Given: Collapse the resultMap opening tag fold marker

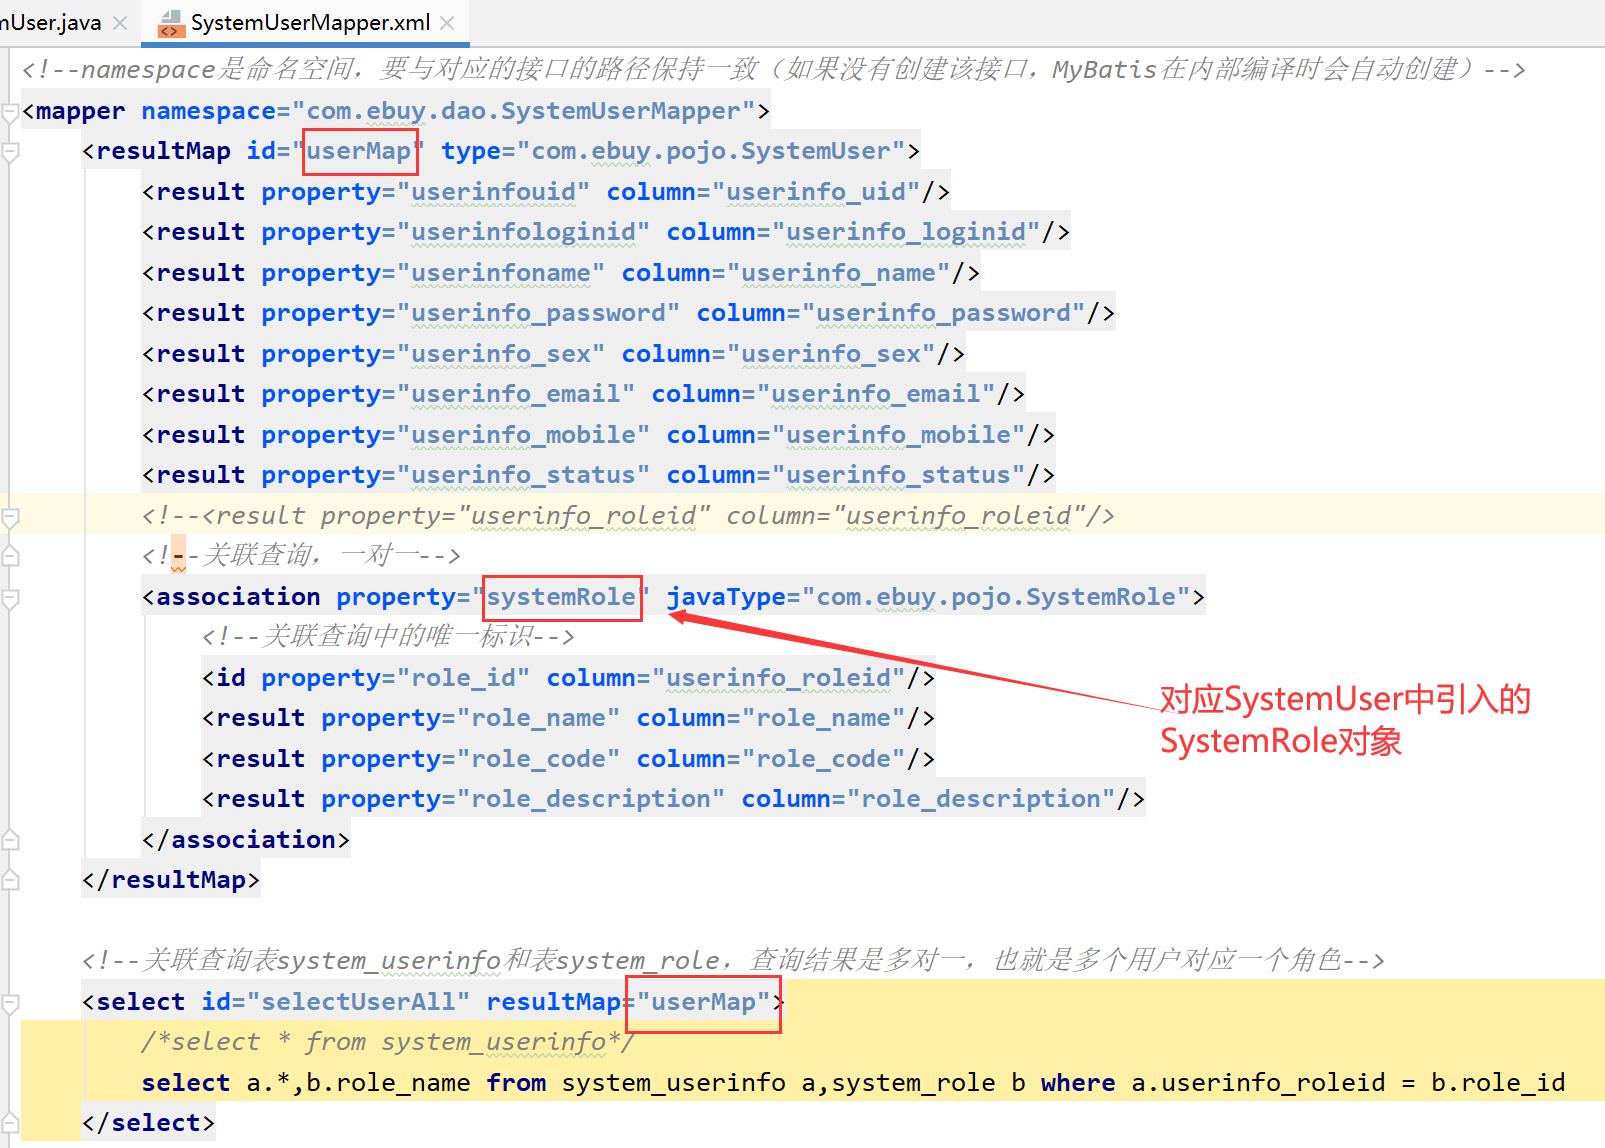Looking at the screenshot, I should (x=10, y=152).
